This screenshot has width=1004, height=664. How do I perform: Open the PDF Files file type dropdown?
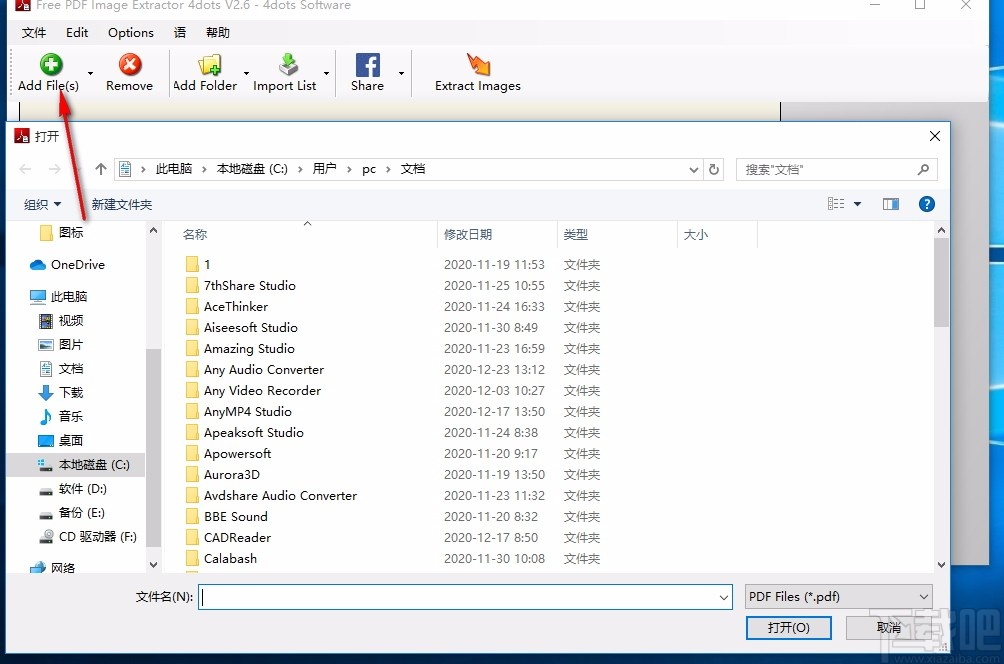click(837, 597)
